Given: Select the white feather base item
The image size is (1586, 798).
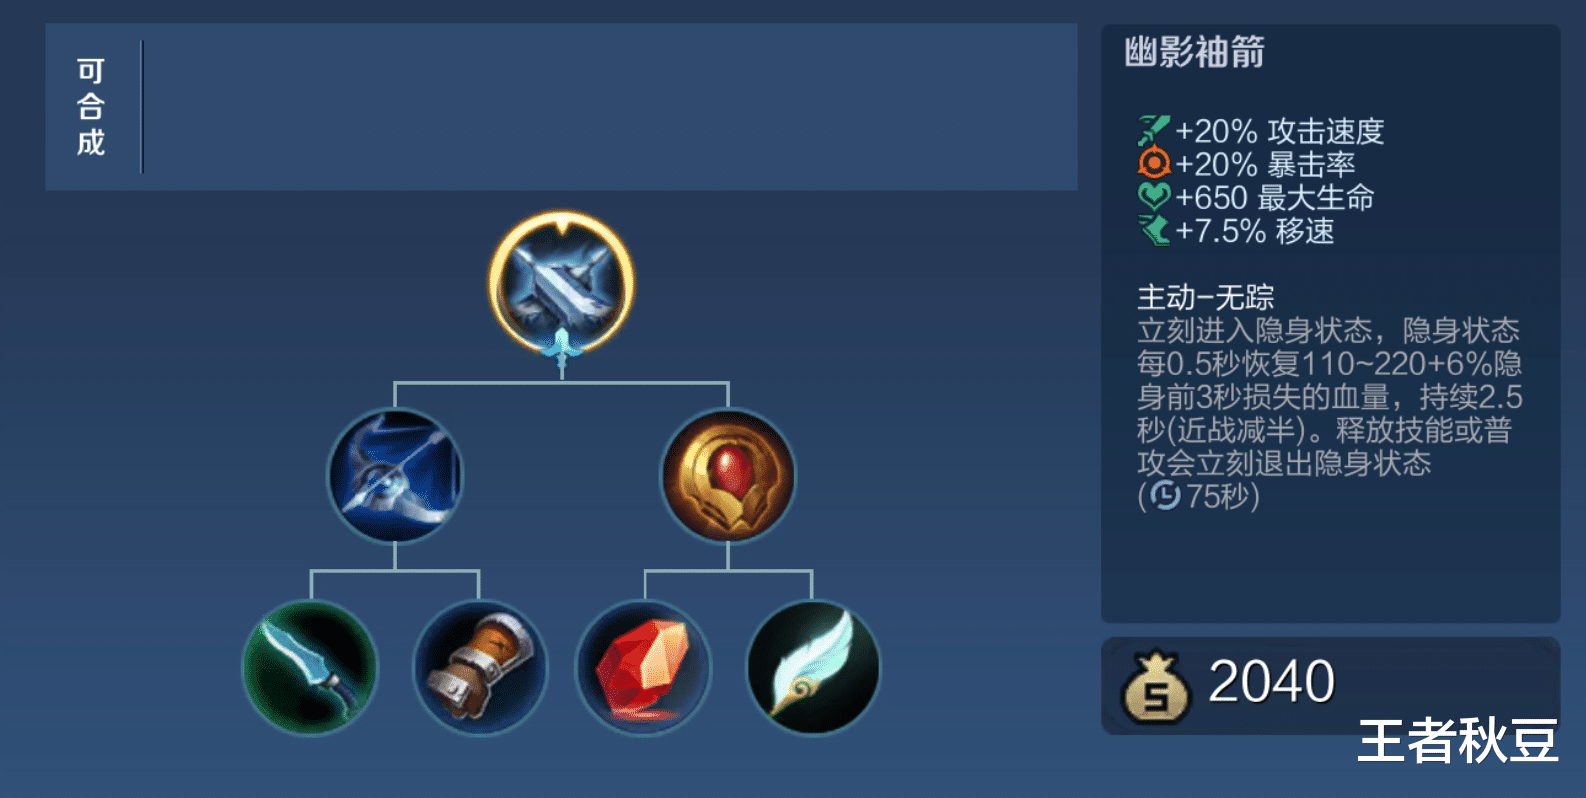Looking at the screenshot, I should coord(813,667).
